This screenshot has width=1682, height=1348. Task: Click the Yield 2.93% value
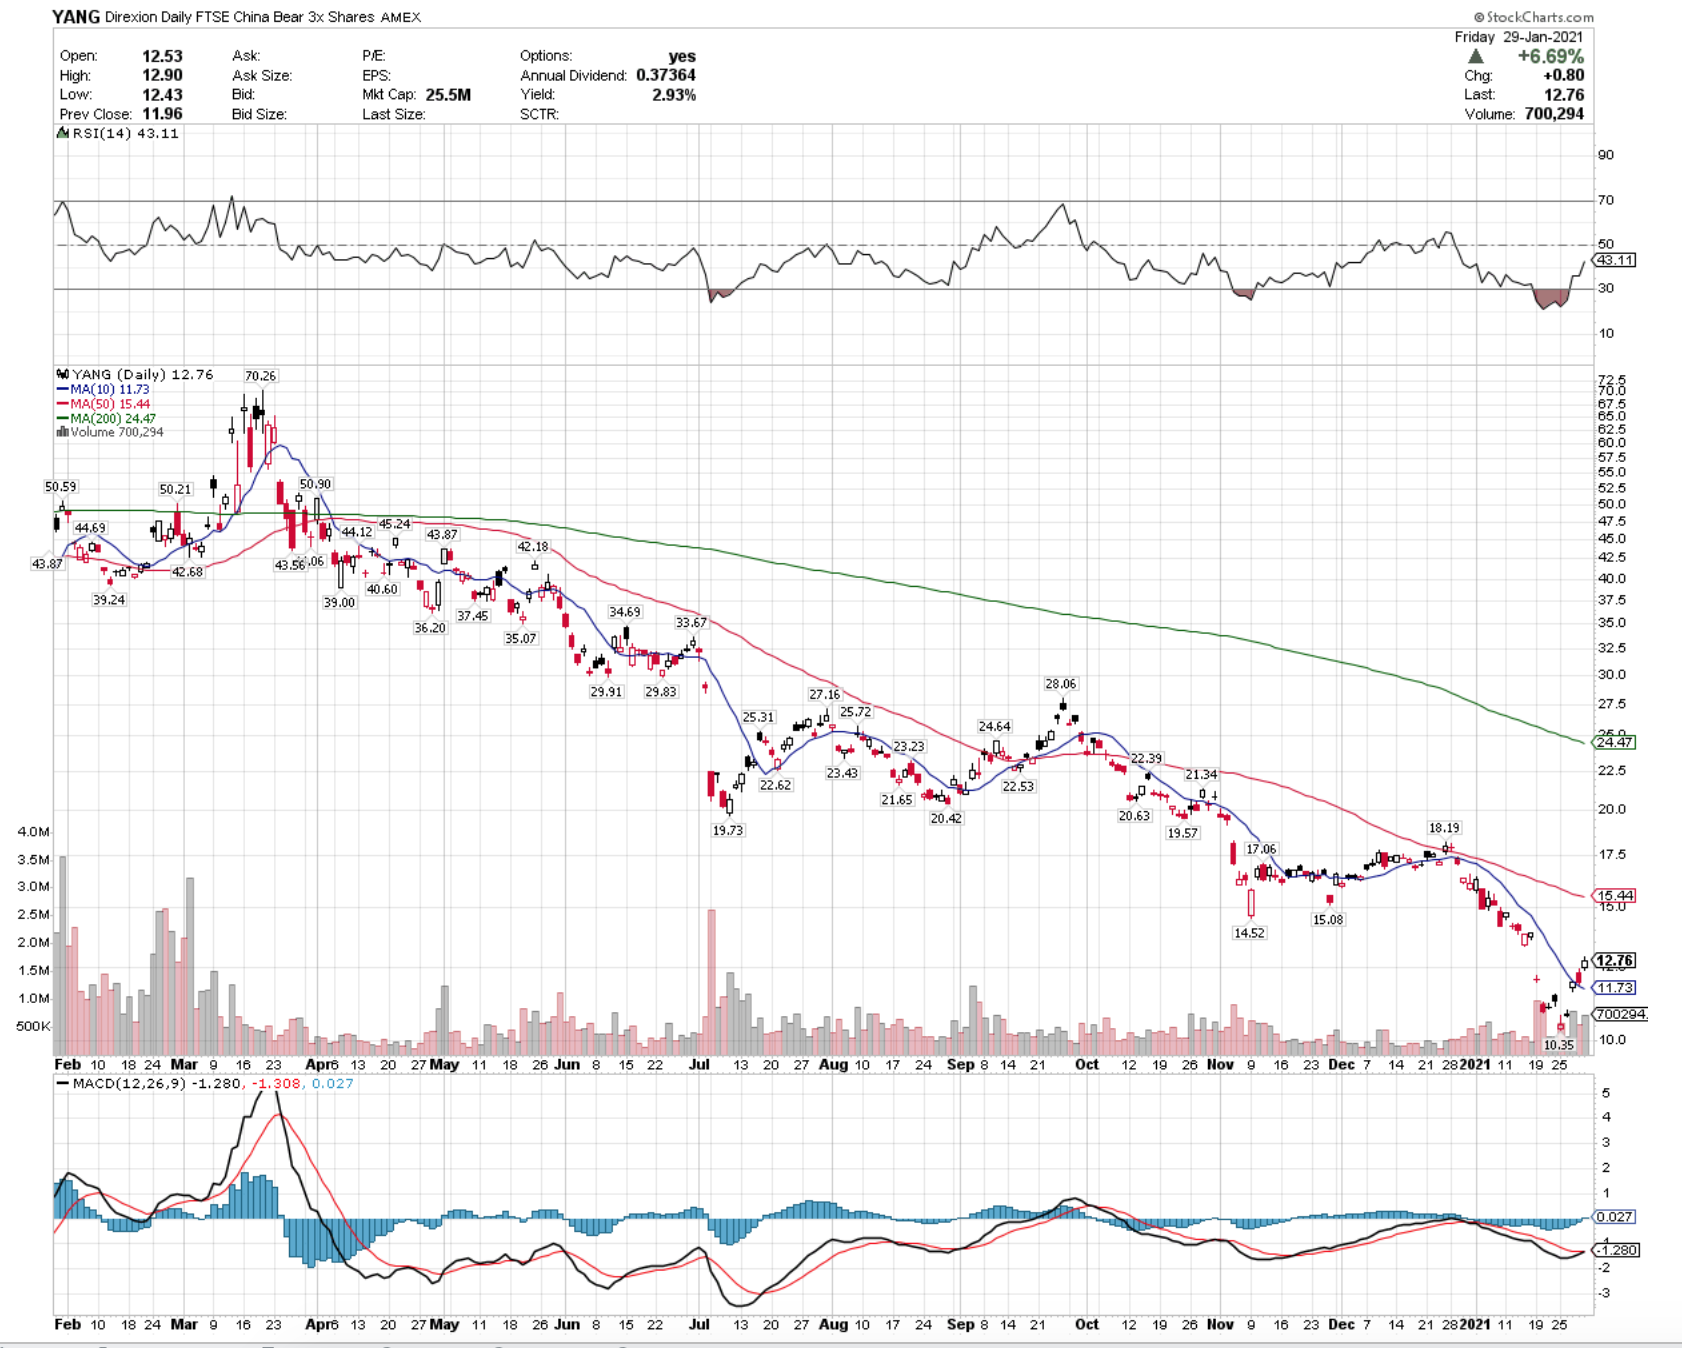(674, 95)
